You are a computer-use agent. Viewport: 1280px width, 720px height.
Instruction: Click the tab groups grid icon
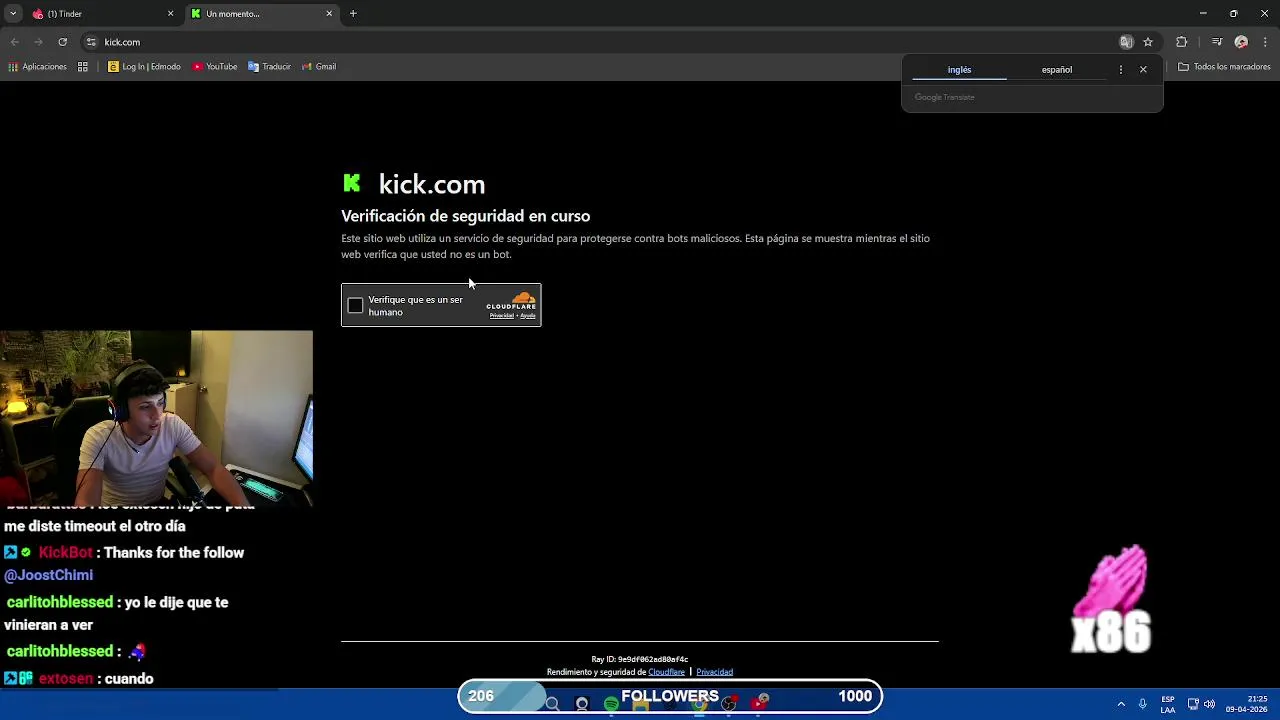coord(83,67)
